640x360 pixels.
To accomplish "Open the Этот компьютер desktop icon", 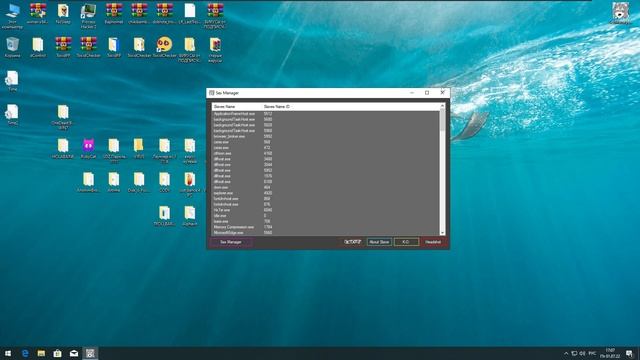I will point(12,16).
